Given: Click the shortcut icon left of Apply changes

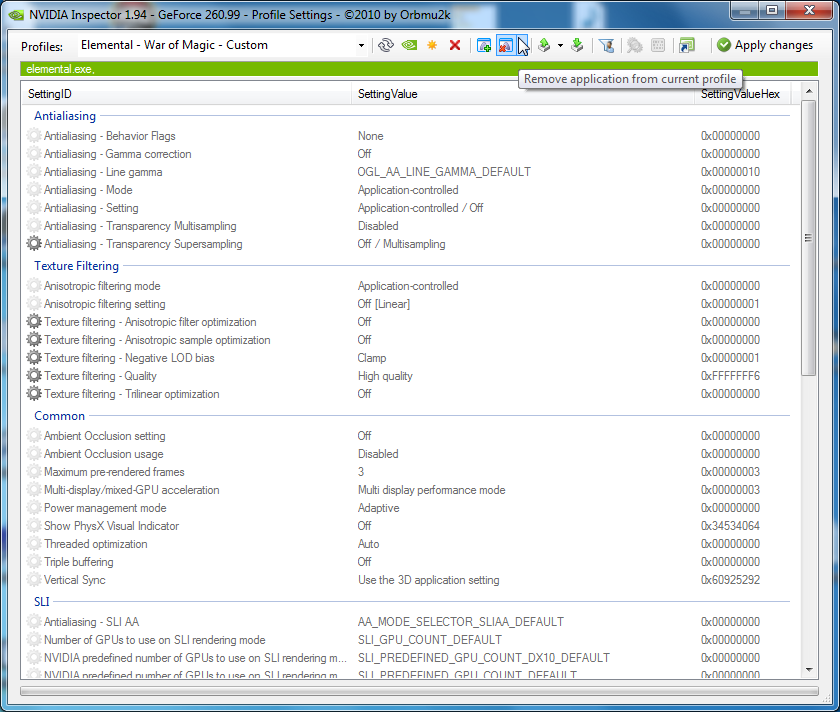Looking at the screenshot, I should pos(686,45).
